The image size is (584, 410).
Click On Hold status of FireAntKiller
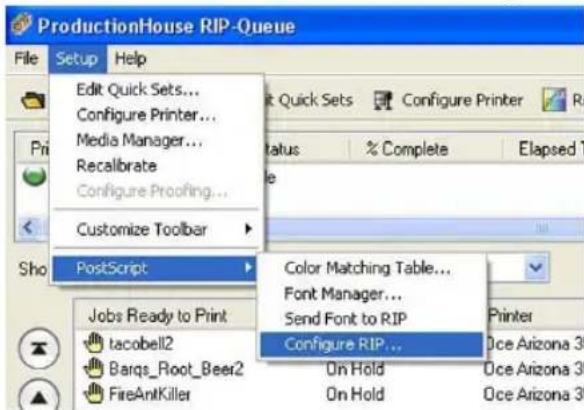tap(355, 394)
